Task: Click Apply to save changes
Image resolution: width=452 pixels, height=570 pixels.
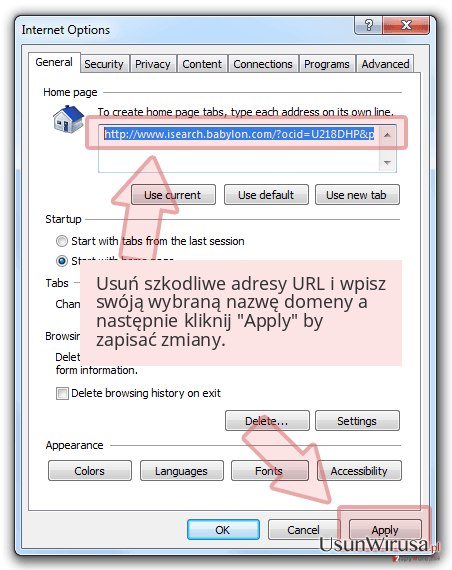Action: 385,530
